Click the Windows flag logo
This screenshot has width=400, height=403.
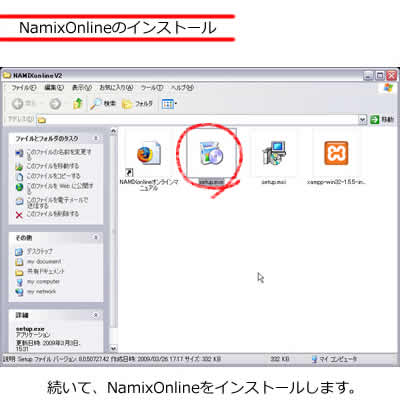click(x=388, y=88)
